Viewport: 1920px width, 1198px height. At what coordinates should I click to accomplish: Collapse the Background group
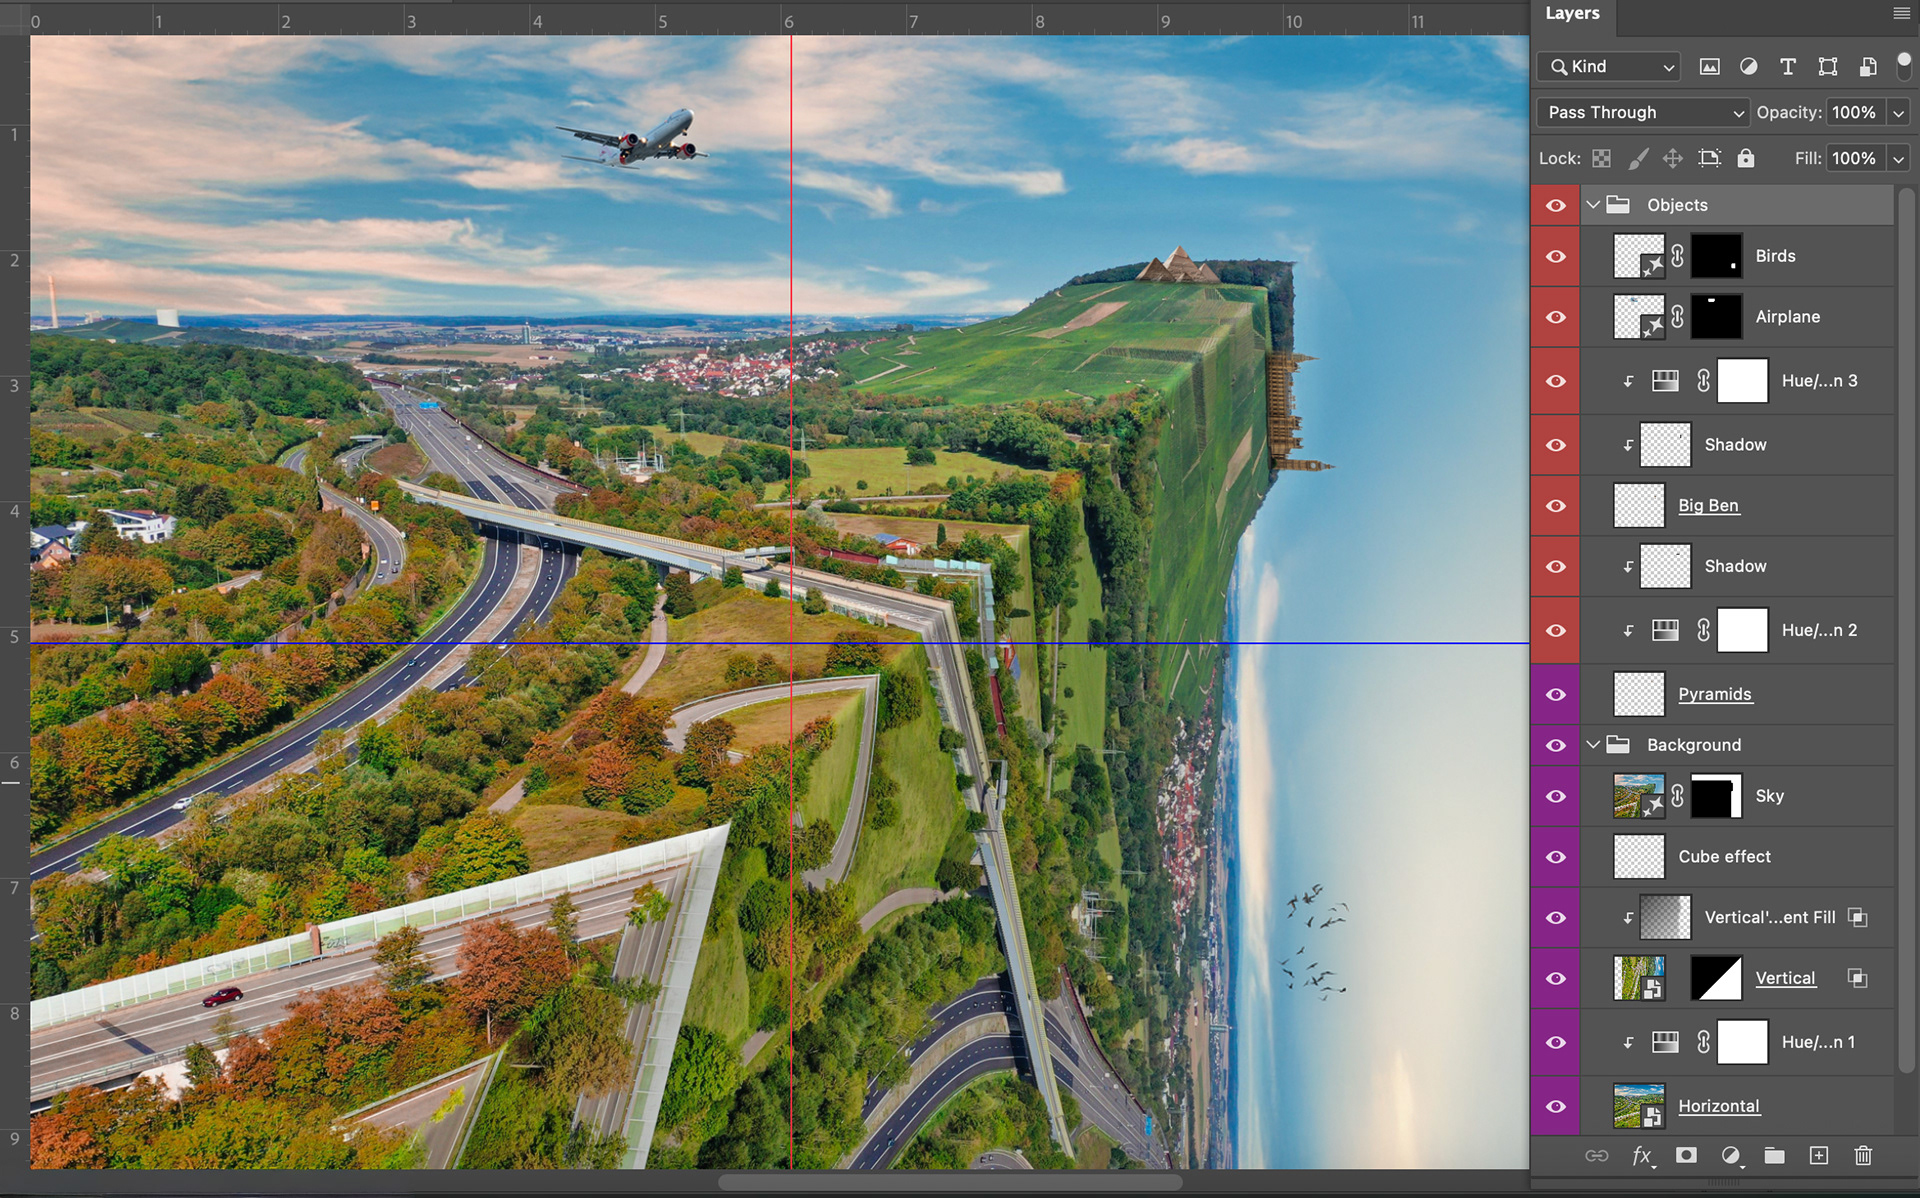(x=1593, y=745)
